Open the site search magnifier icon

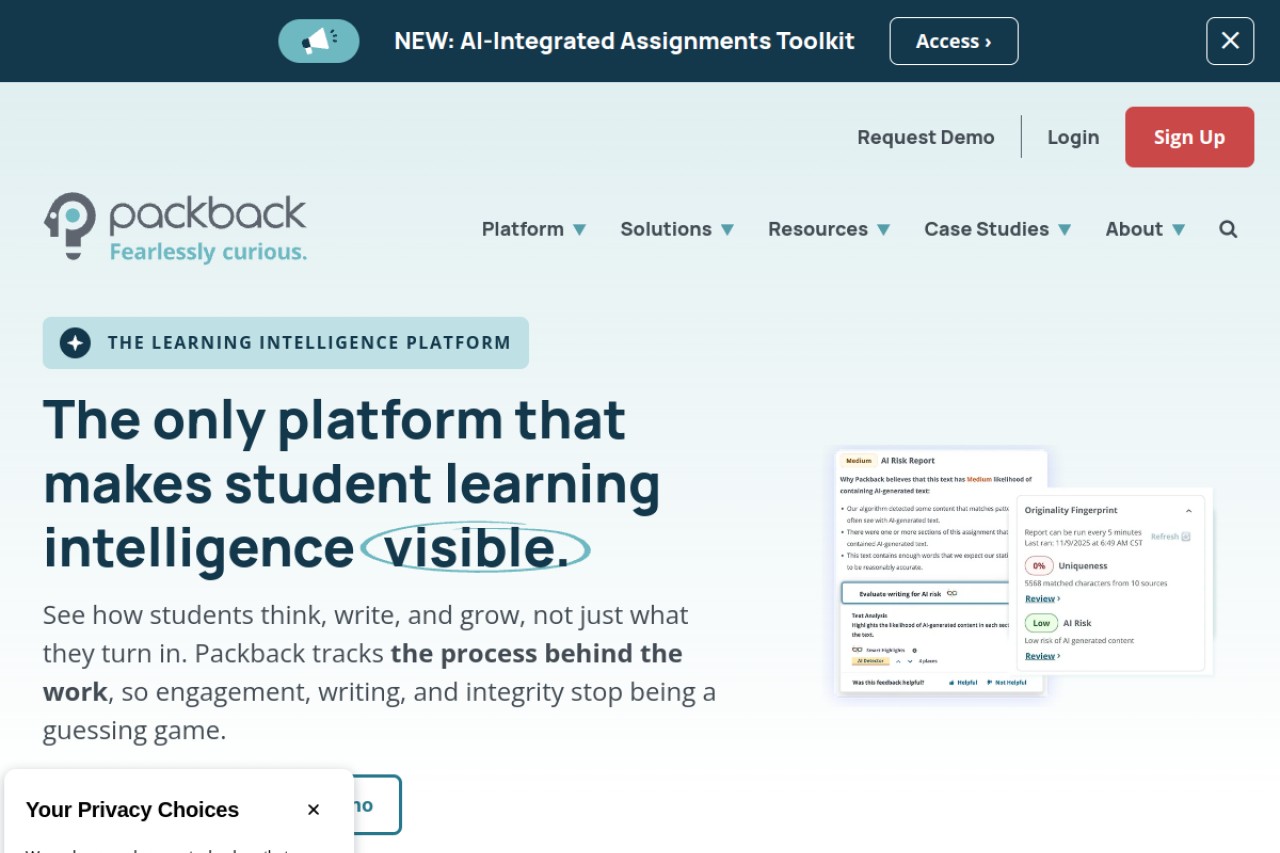1228,229
